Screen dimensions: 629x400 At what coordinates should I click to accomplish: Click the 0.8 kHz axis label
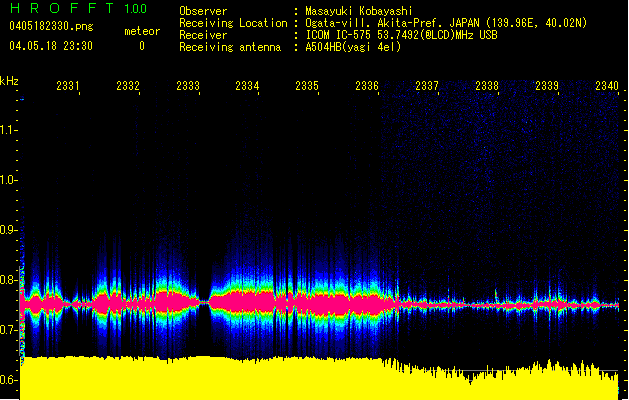7,280
